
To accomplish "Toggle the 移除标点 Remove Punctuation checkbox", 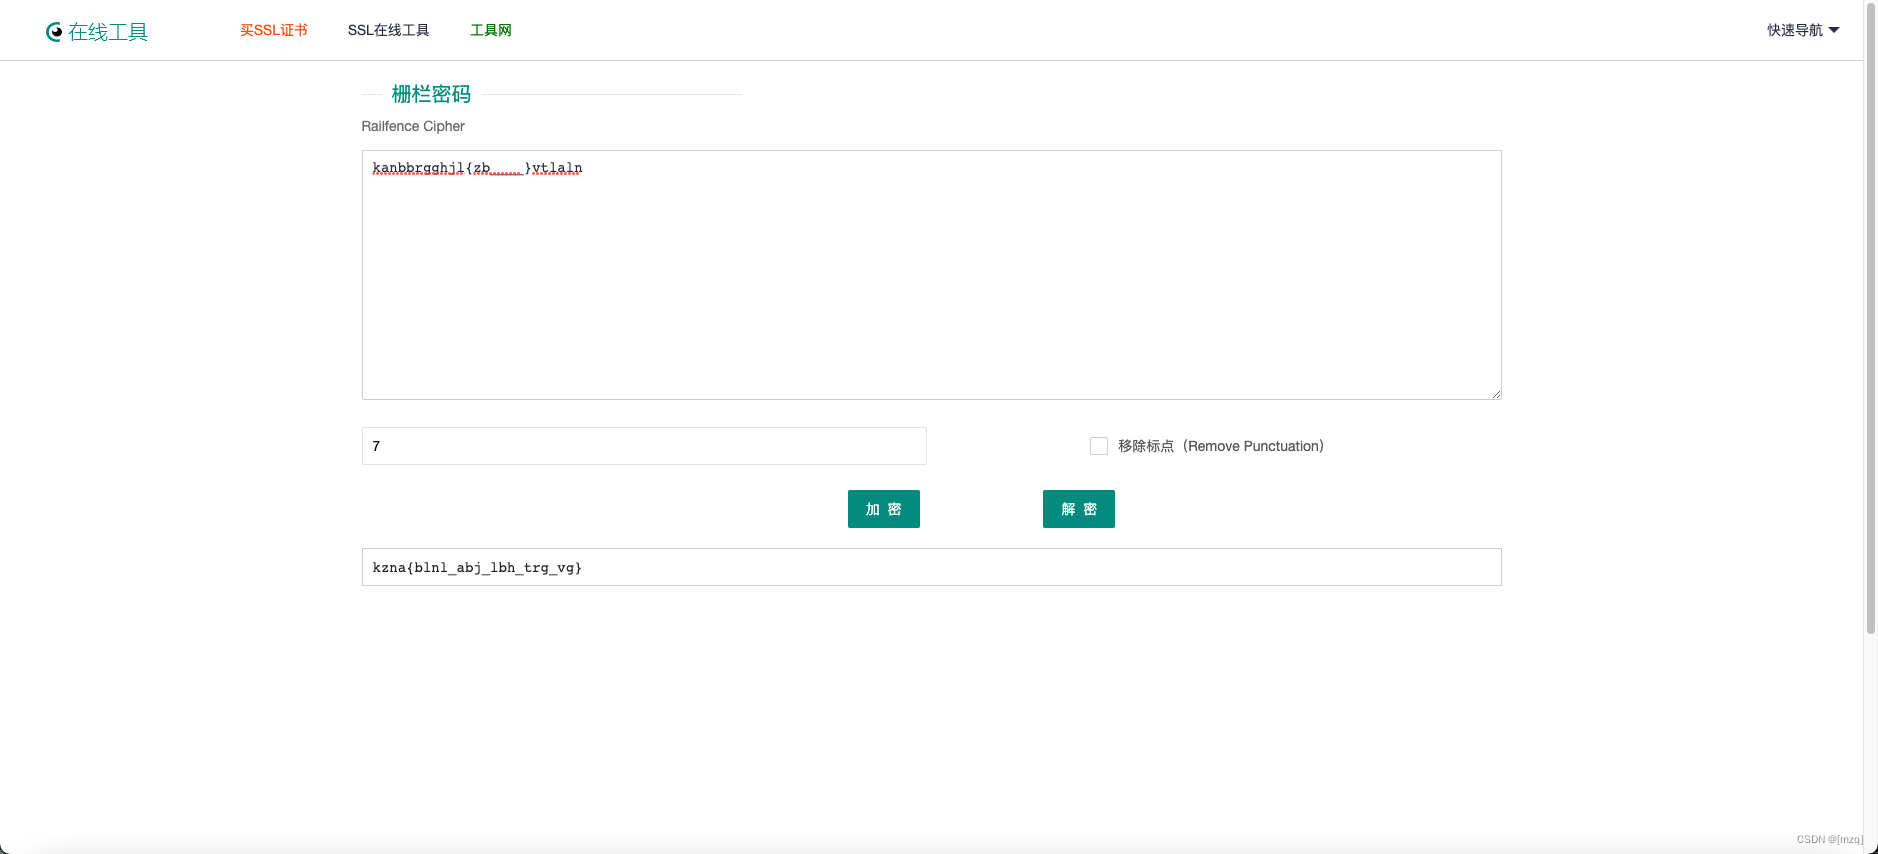I will pyautogui.click(x=1099, y=446).
